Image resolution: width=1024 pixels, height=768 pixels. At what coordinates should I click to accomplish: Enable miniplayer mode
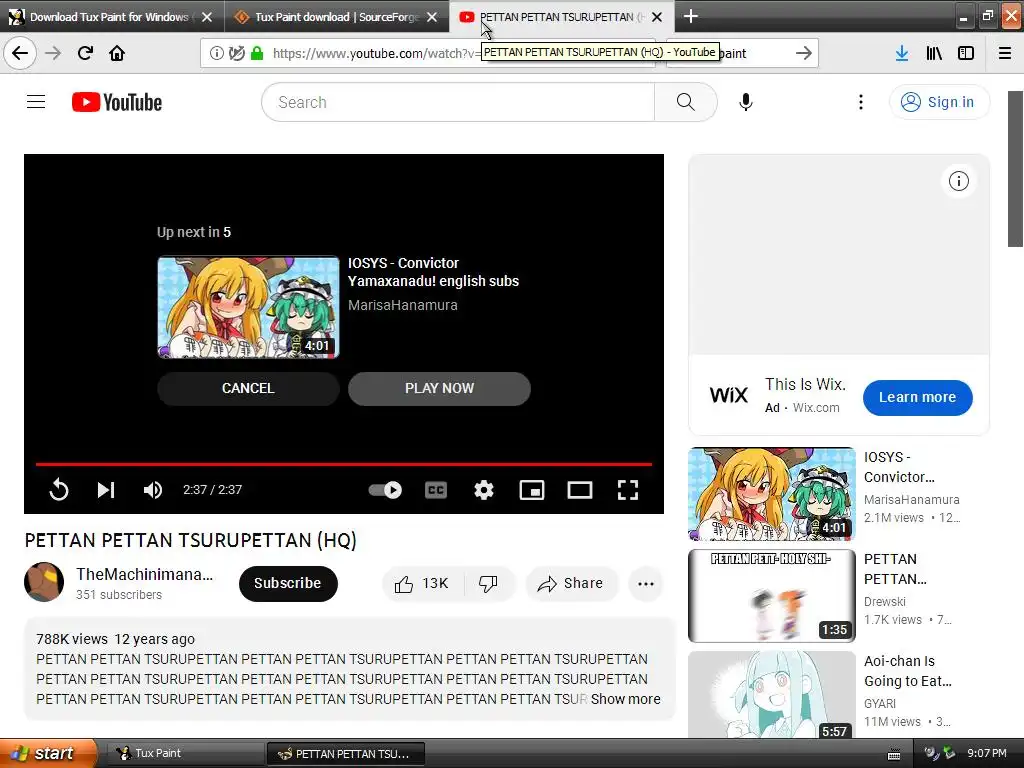532,490
